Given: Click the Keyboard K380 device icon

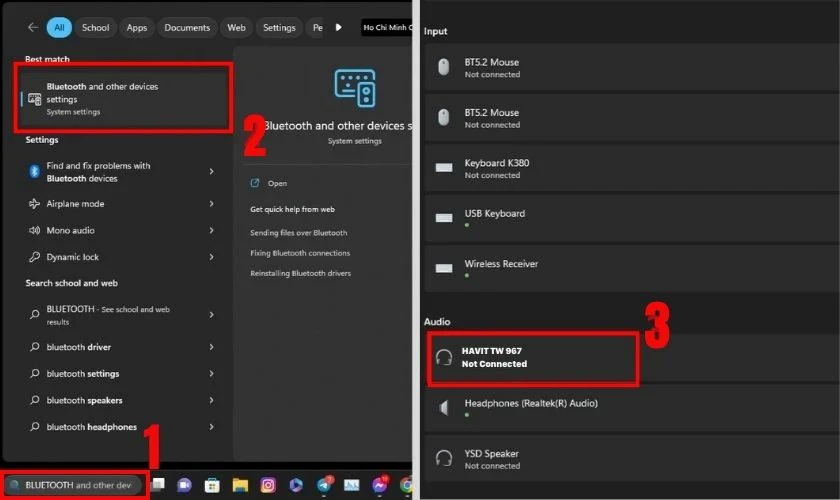Looking at the screenshot, I should (445, 168).
